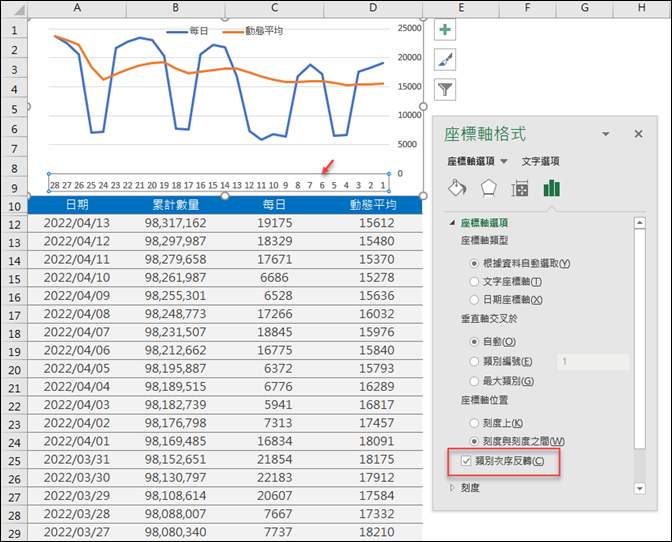This screenshot has height=542, width=672.
Task: Click cell 2022/04/13
Action: pyautogui.click(x=77, y=223)
